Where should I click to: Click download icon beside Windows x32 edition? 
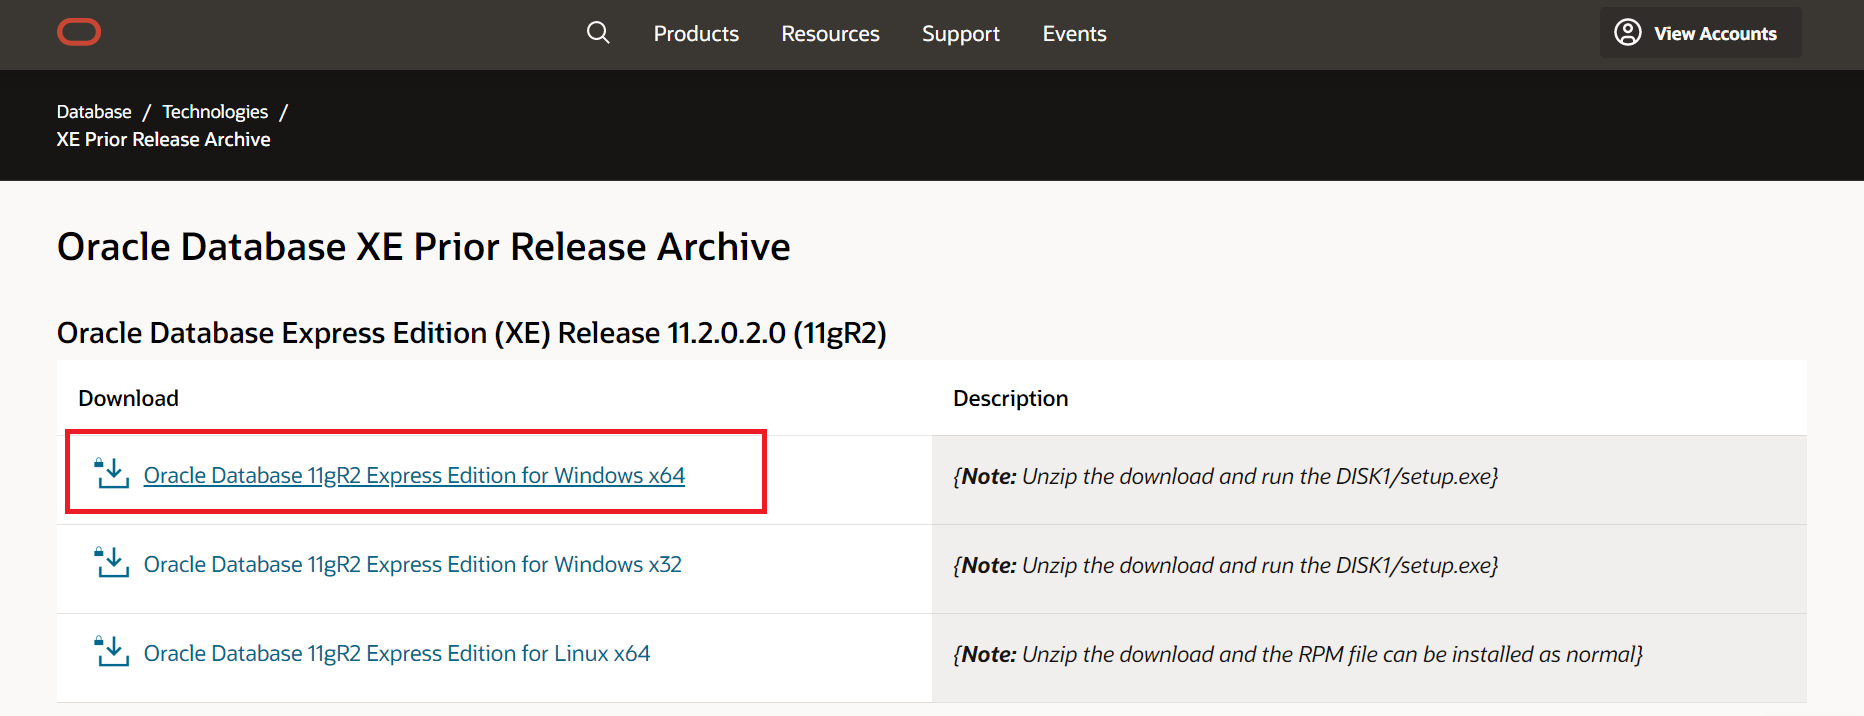click(112, 563)
